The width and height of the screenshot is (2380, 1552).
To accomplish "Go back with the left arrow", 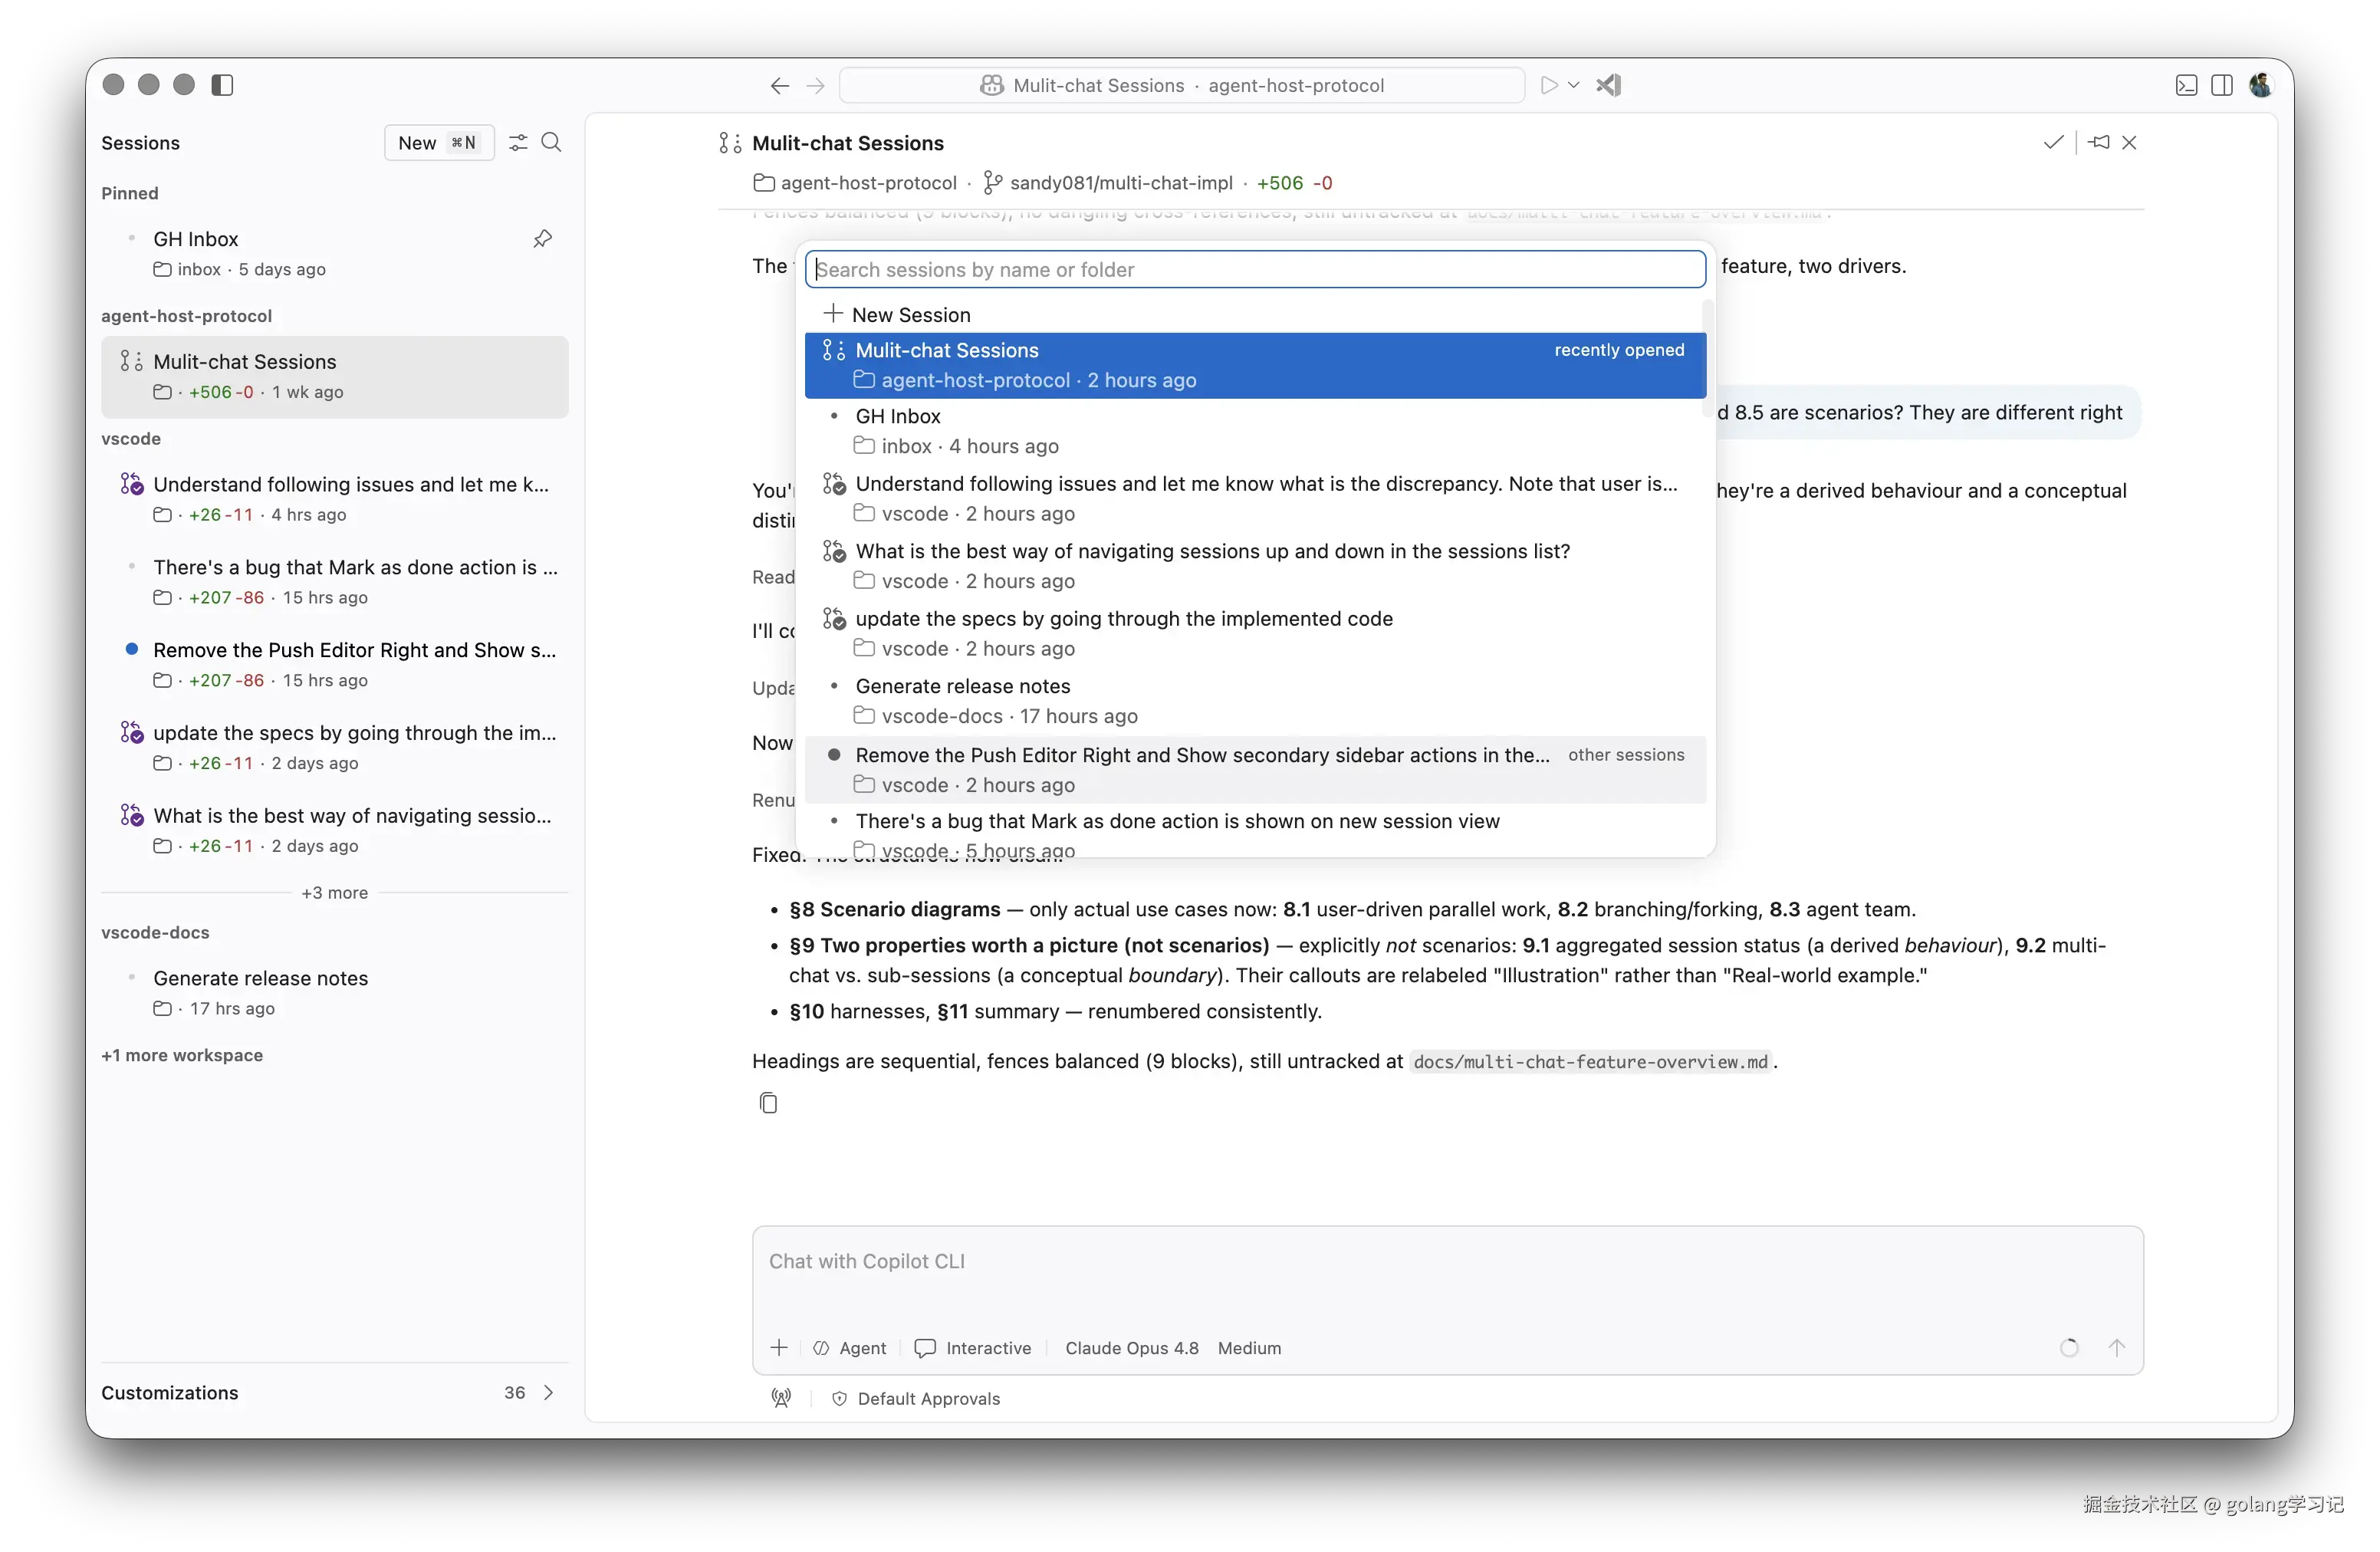I will 780,86.
